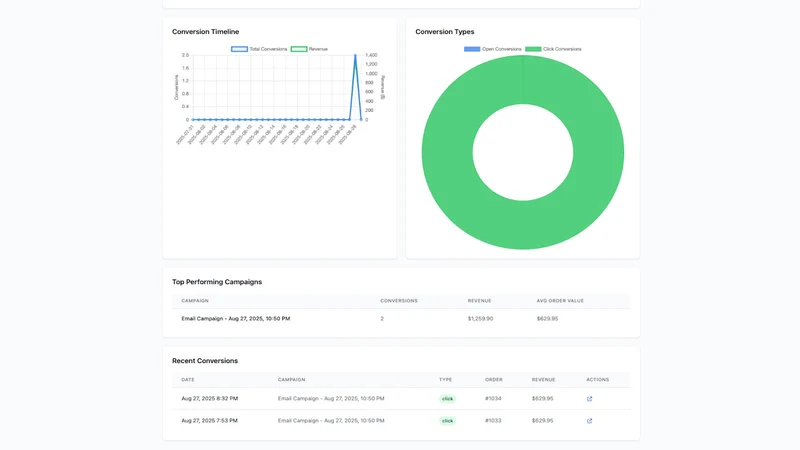Click the conversion peak on the timeline
The height and width of the screenshot is (450, 800).
tap(355, 55)
